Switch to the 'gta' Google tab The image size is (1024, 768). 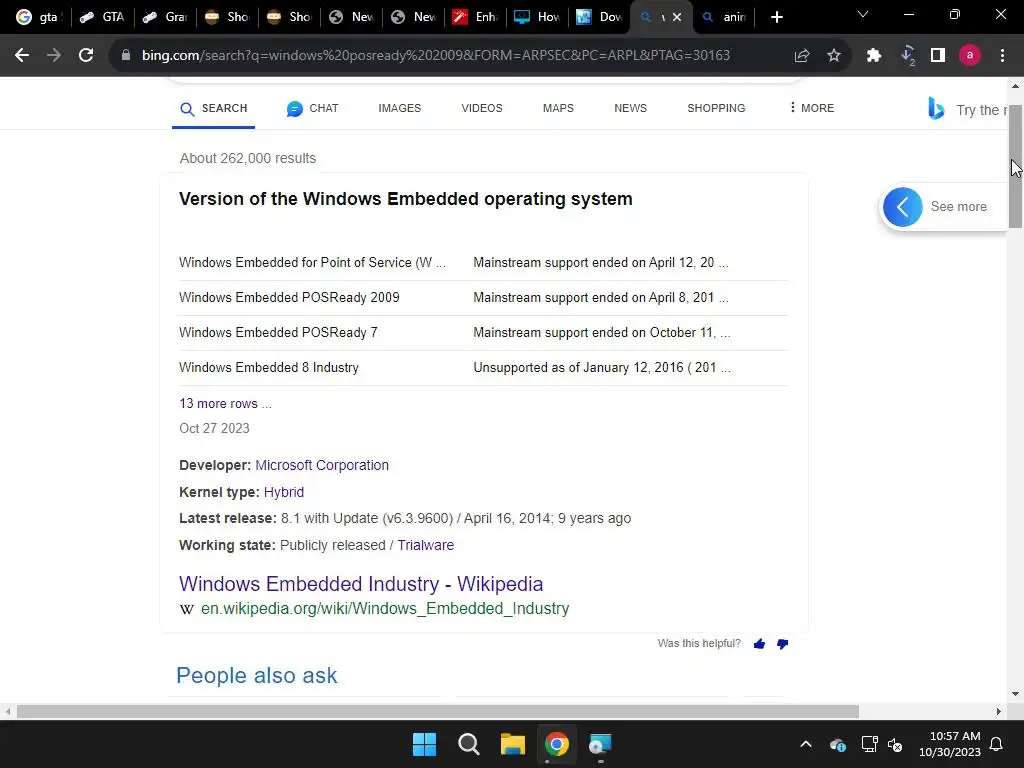(37, 17)
